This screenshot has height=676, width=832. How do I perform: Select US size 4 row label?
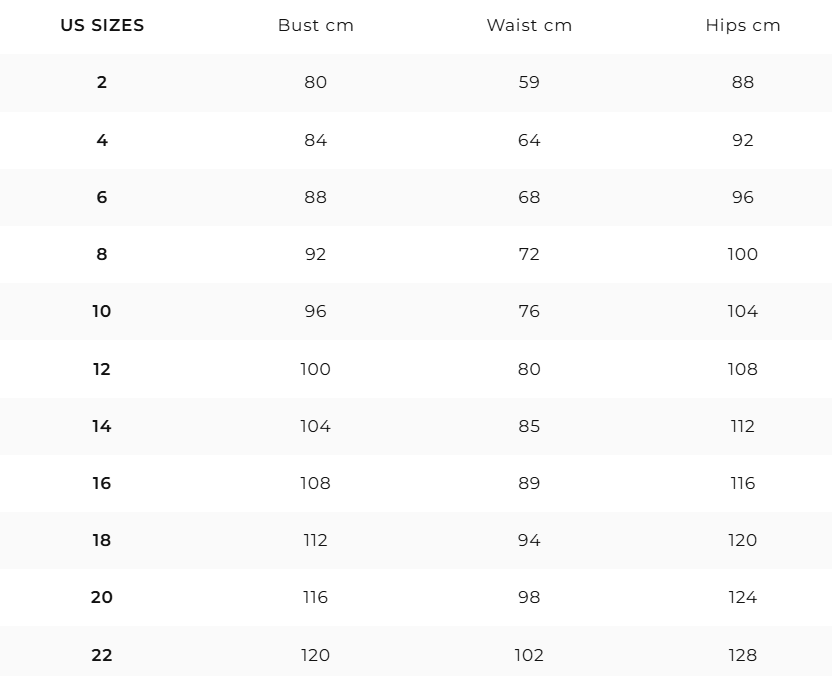click(x=102, y=140)
